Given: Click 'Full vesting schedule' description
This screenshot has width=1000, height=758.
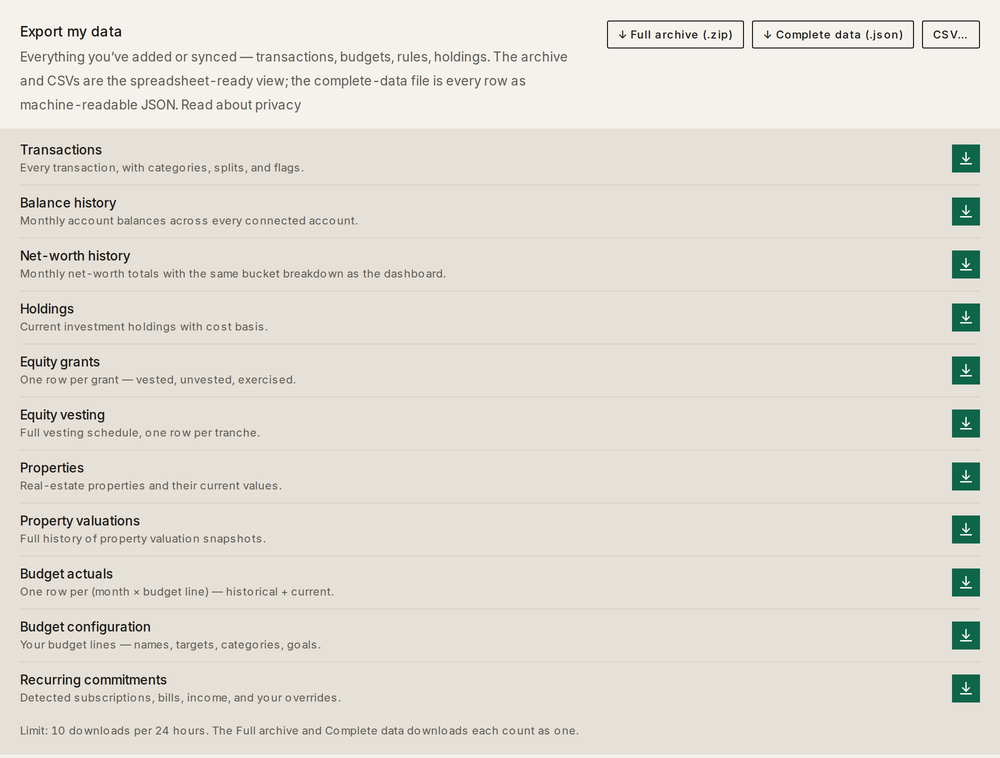Looking at the screenshot, I should (140, 432).
